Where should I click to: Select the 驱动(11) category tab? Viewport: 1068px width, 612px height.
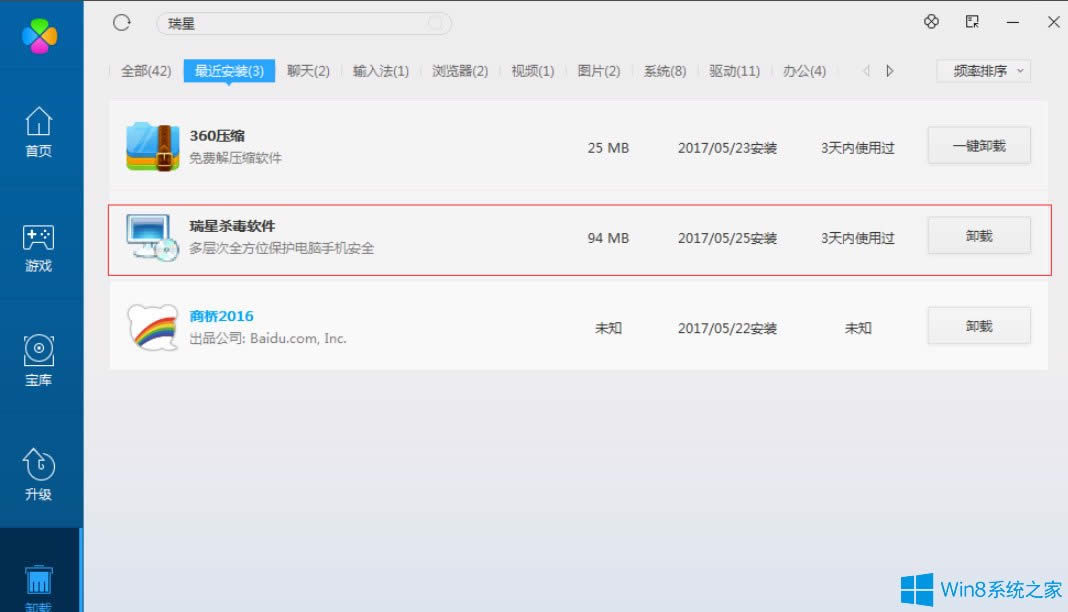tap(733, 70)
